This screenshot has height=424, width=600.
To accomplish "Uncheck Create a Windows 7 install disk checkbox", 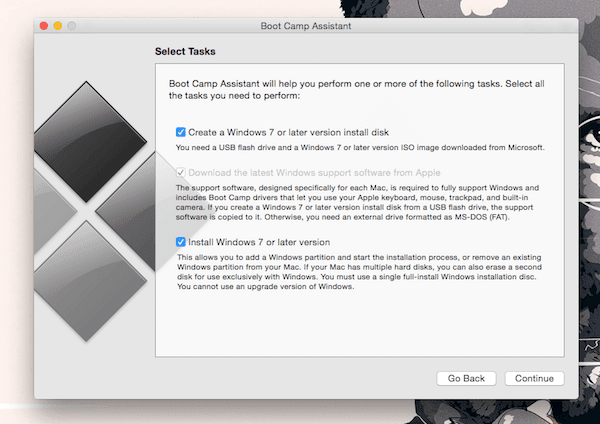I will (181, 132).
